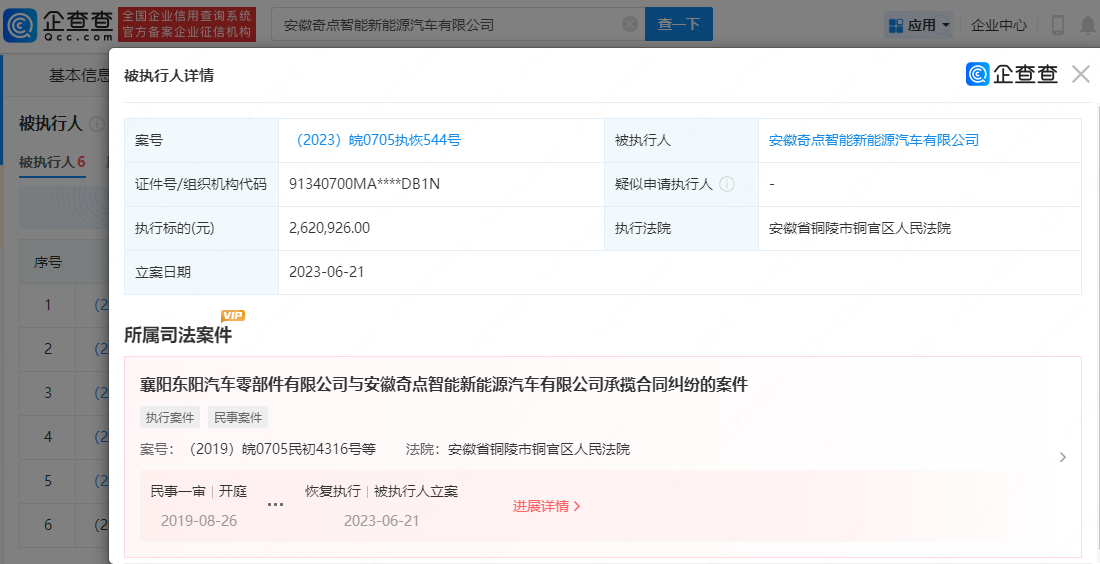The image size is (1100, 564).
Task: Open the 应用 dropdown menu
Action: [919, 25]
